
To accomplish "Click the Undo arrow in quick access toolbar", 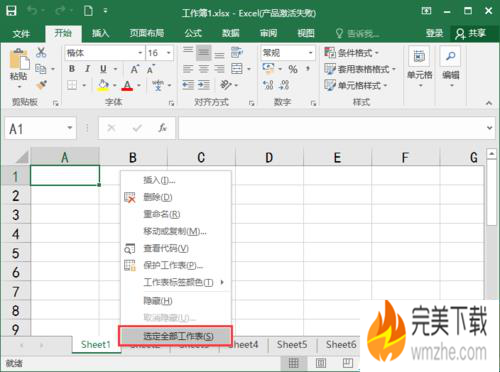I will (x=32, y=11).
